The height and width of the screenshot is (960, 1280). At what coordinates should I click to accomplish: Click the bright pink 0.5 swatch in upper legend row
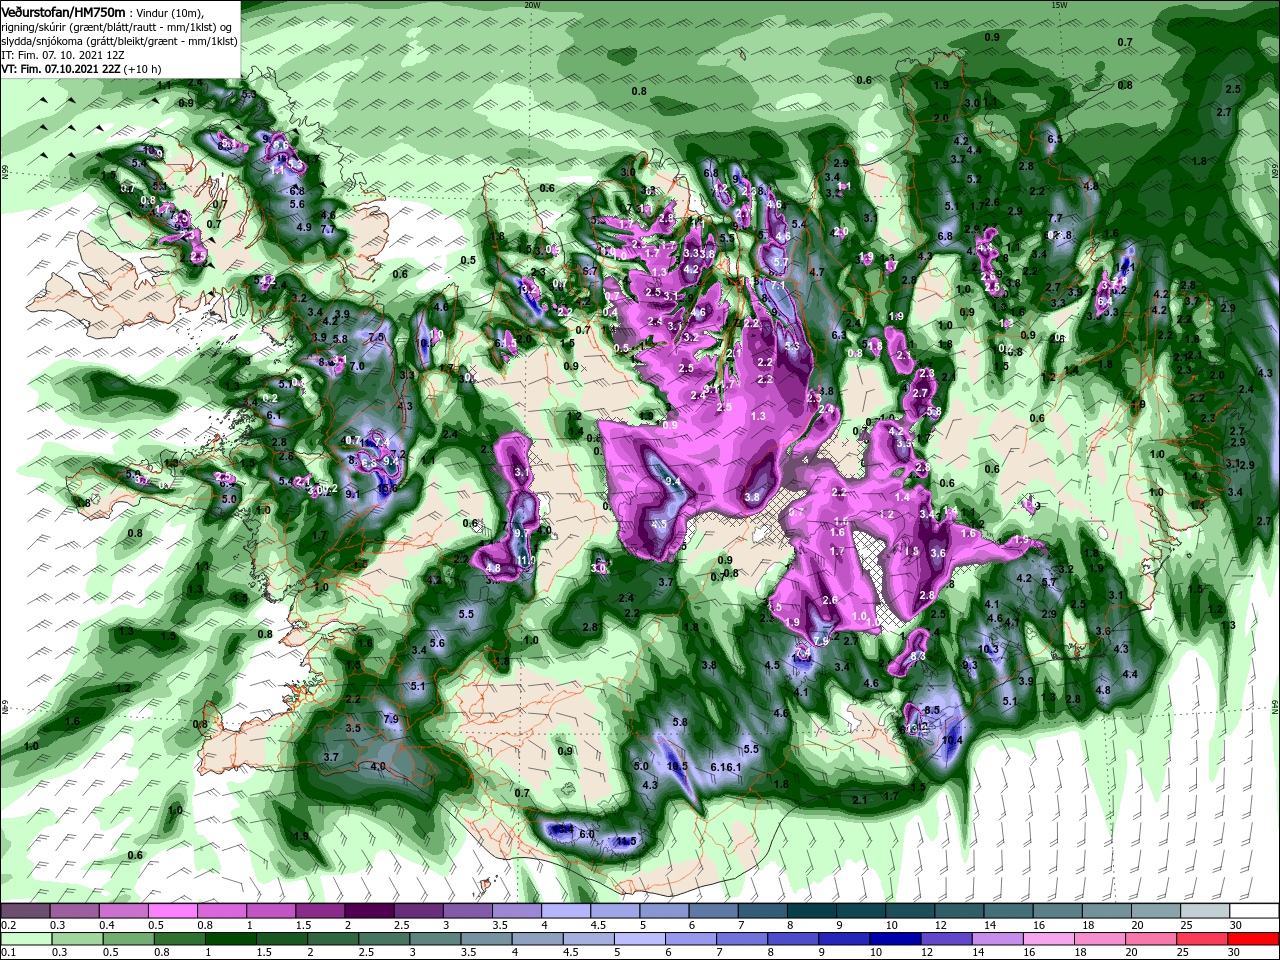click(172, 910)
